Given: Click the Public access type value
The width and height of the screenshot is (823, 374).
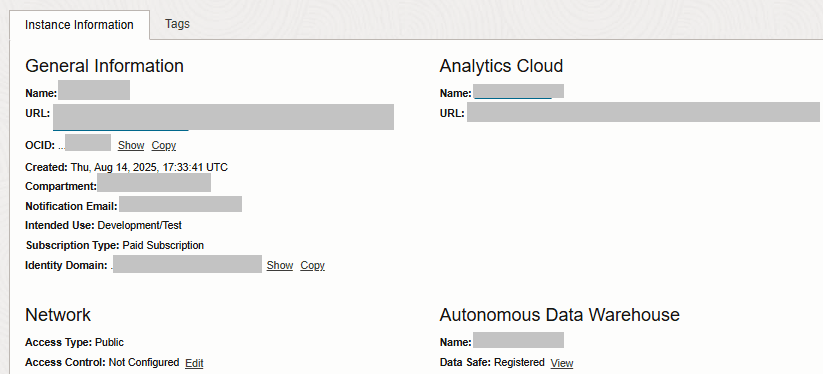Looking at the screenshot, I should (x=109, y=343).
